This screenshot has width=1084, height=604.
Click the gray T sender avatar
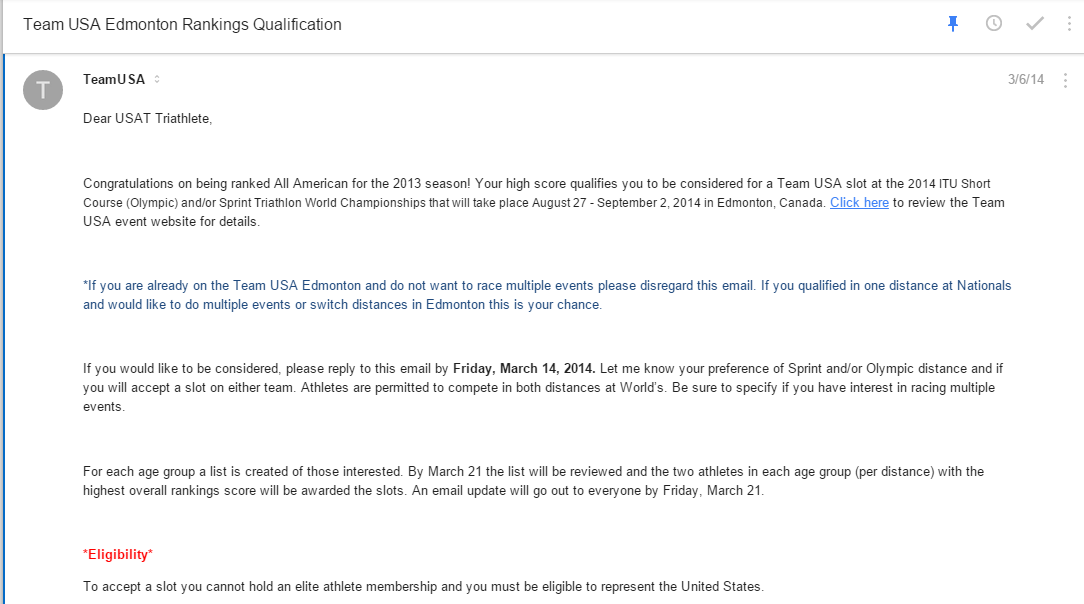43,90
